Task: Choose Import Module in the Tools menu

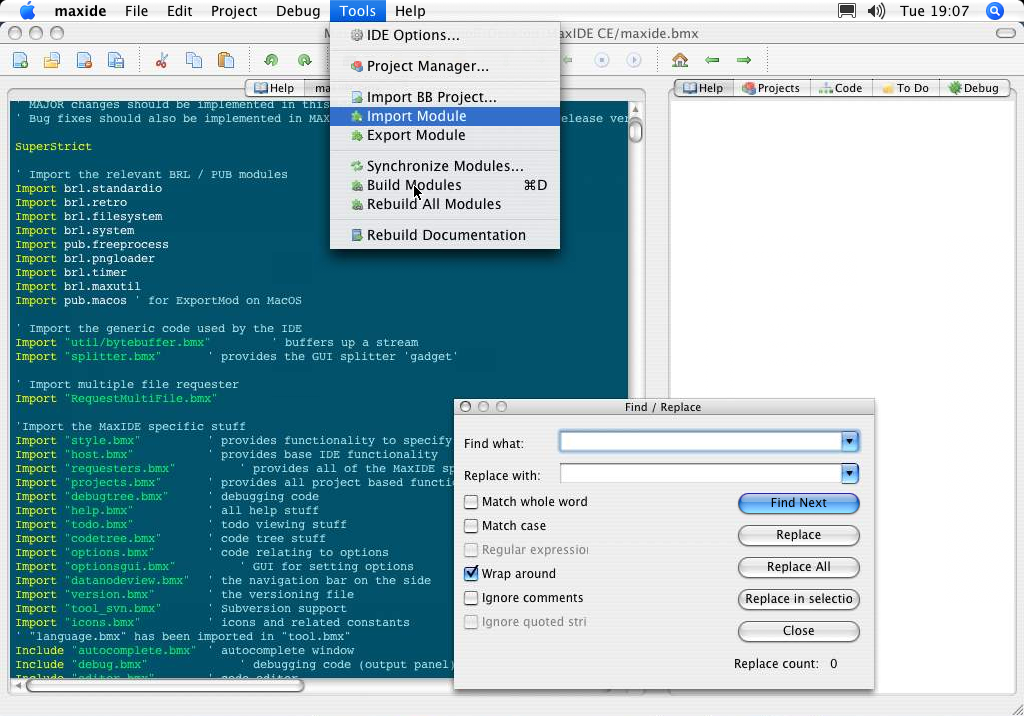Action: click(x=445, y=116)
